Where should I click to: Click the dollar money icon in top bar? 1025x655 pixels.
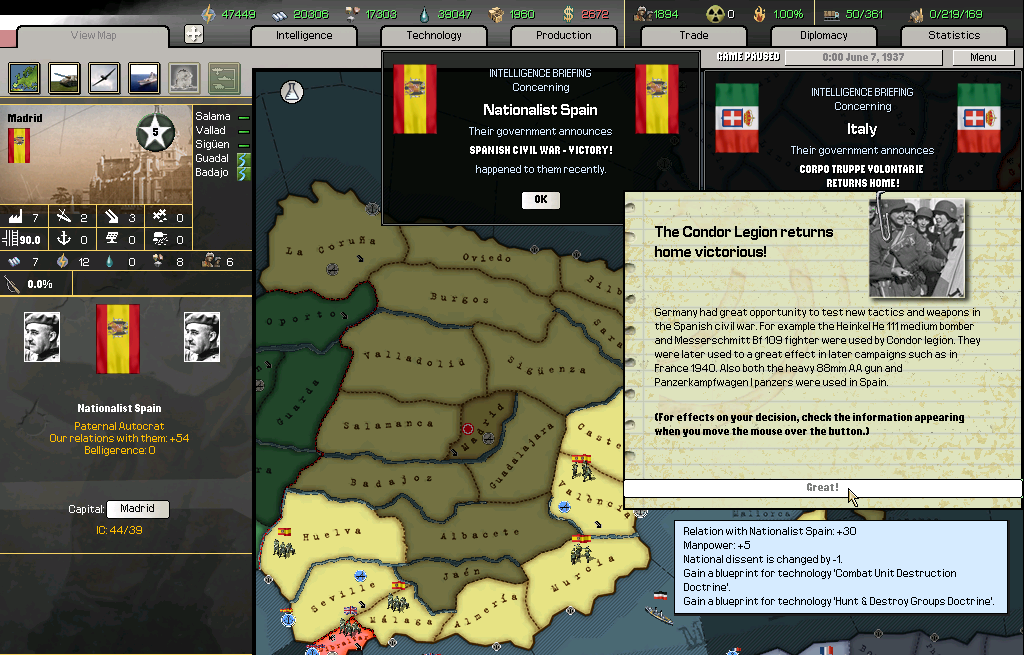568,14
